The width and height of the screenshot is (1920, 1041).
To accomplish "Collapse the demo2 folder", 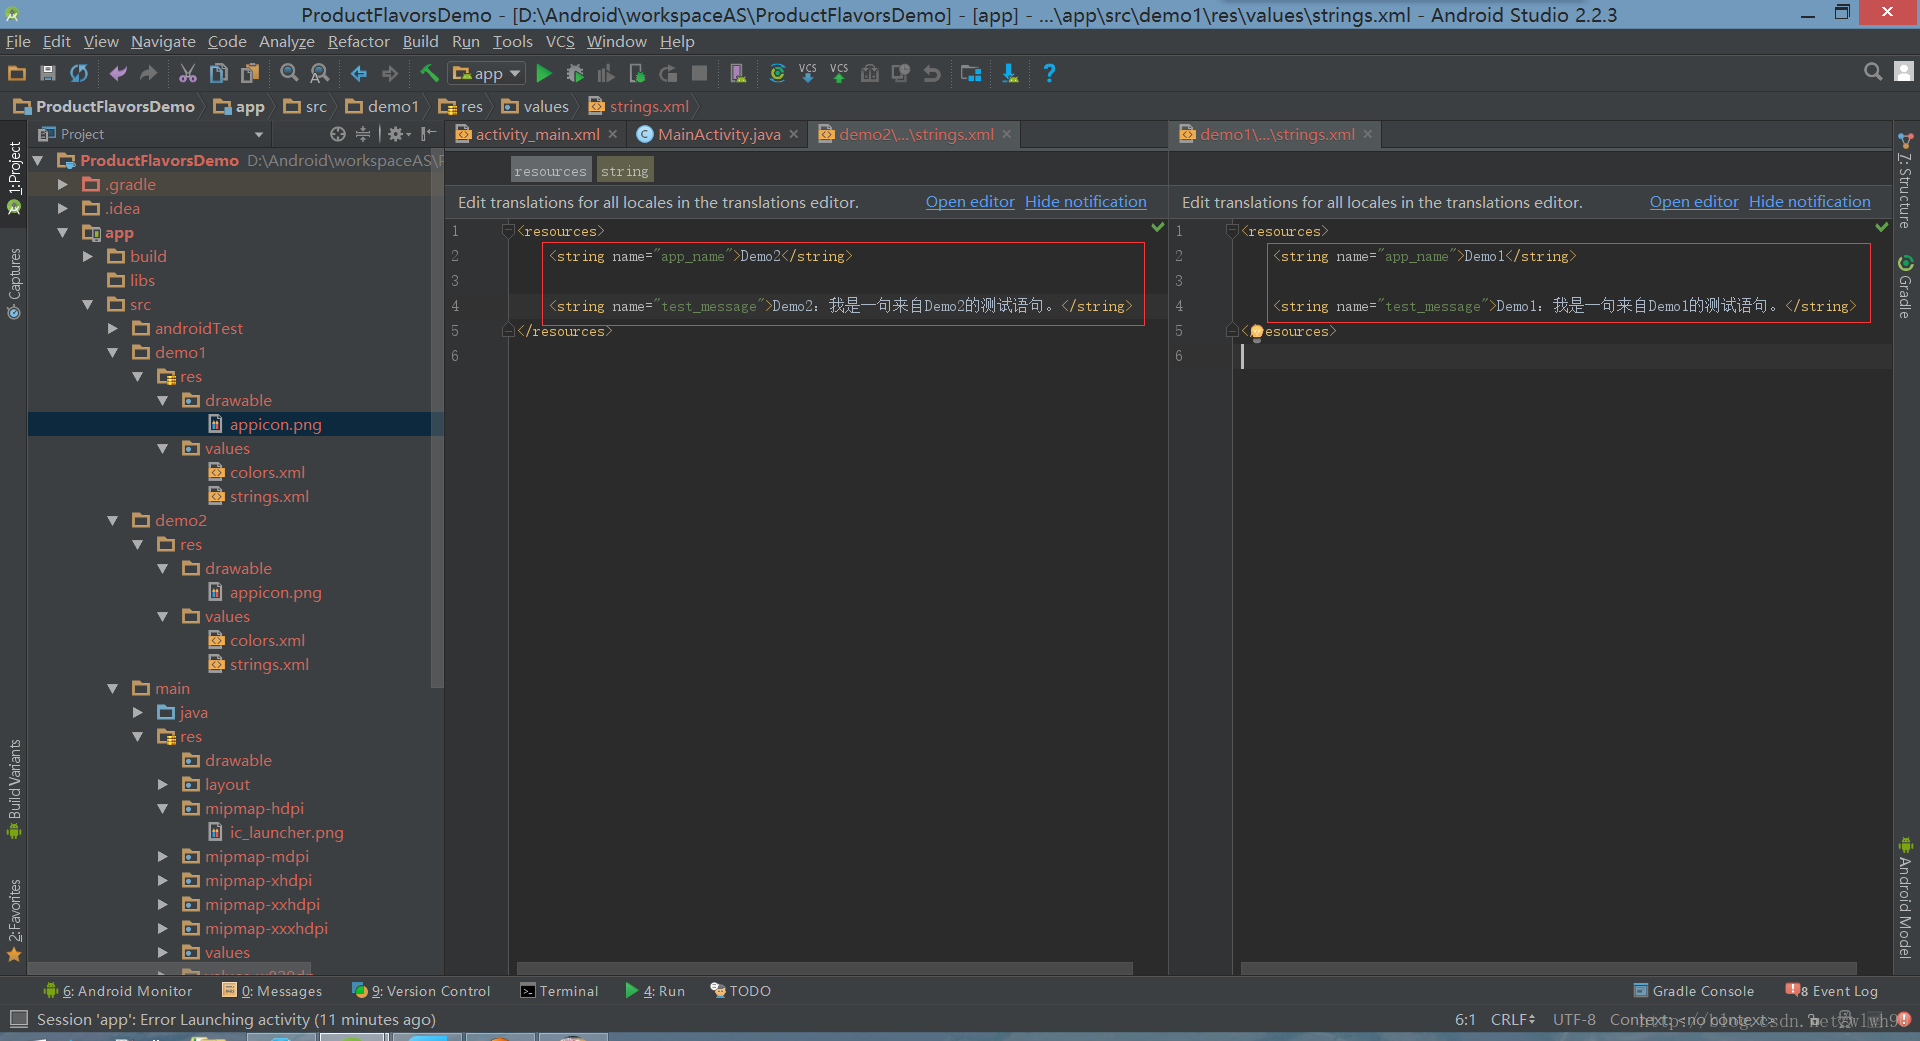I will click(x=113, y=520).
